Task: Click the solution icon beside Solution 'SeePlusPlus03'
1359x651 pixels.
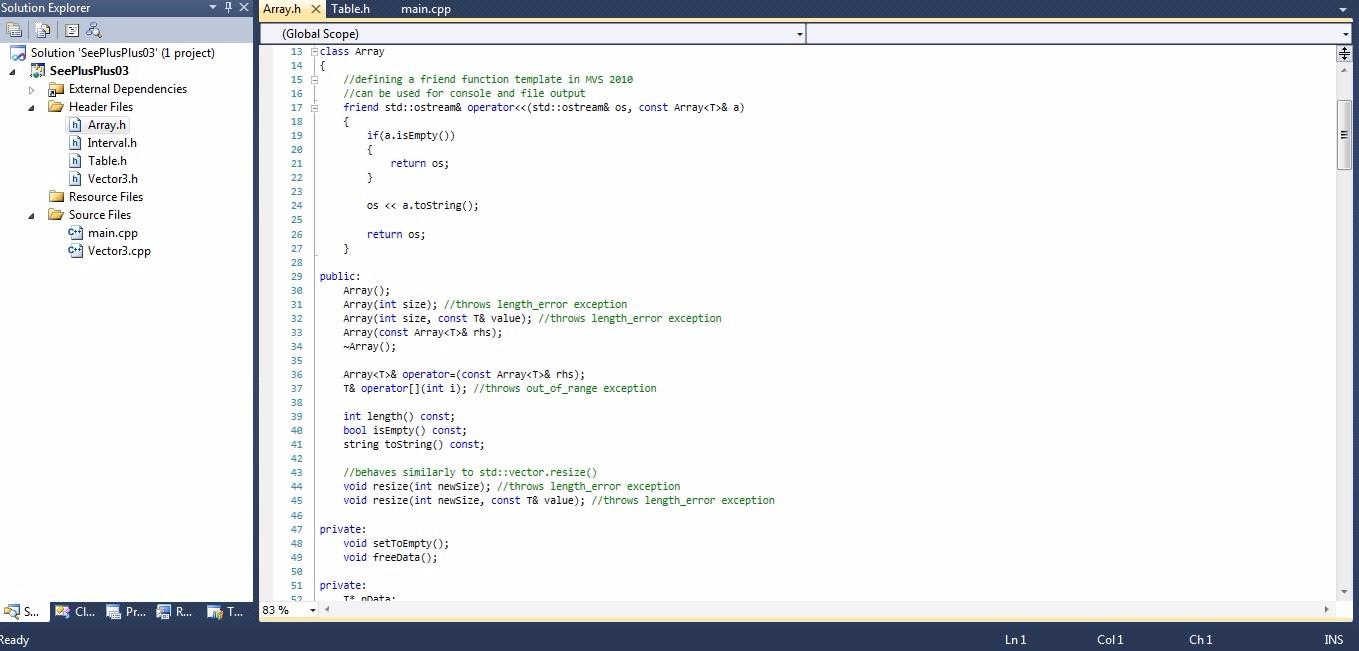Action: coord(18,53)
